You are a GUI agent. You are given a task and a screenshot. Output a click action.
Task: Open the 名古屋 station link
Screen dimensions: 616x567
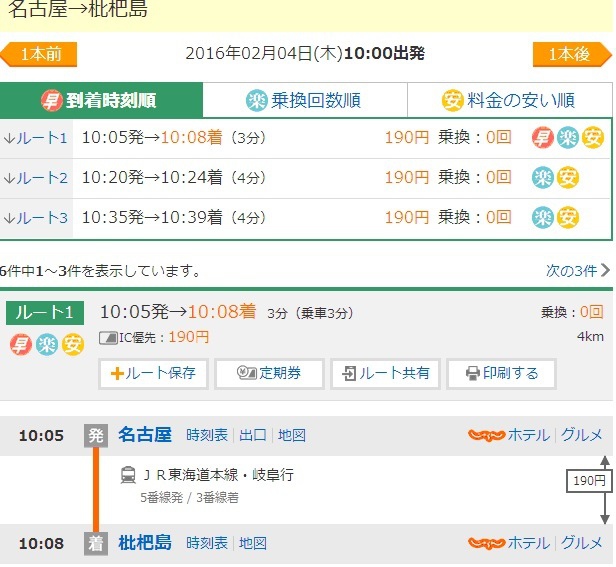[145, 435]
